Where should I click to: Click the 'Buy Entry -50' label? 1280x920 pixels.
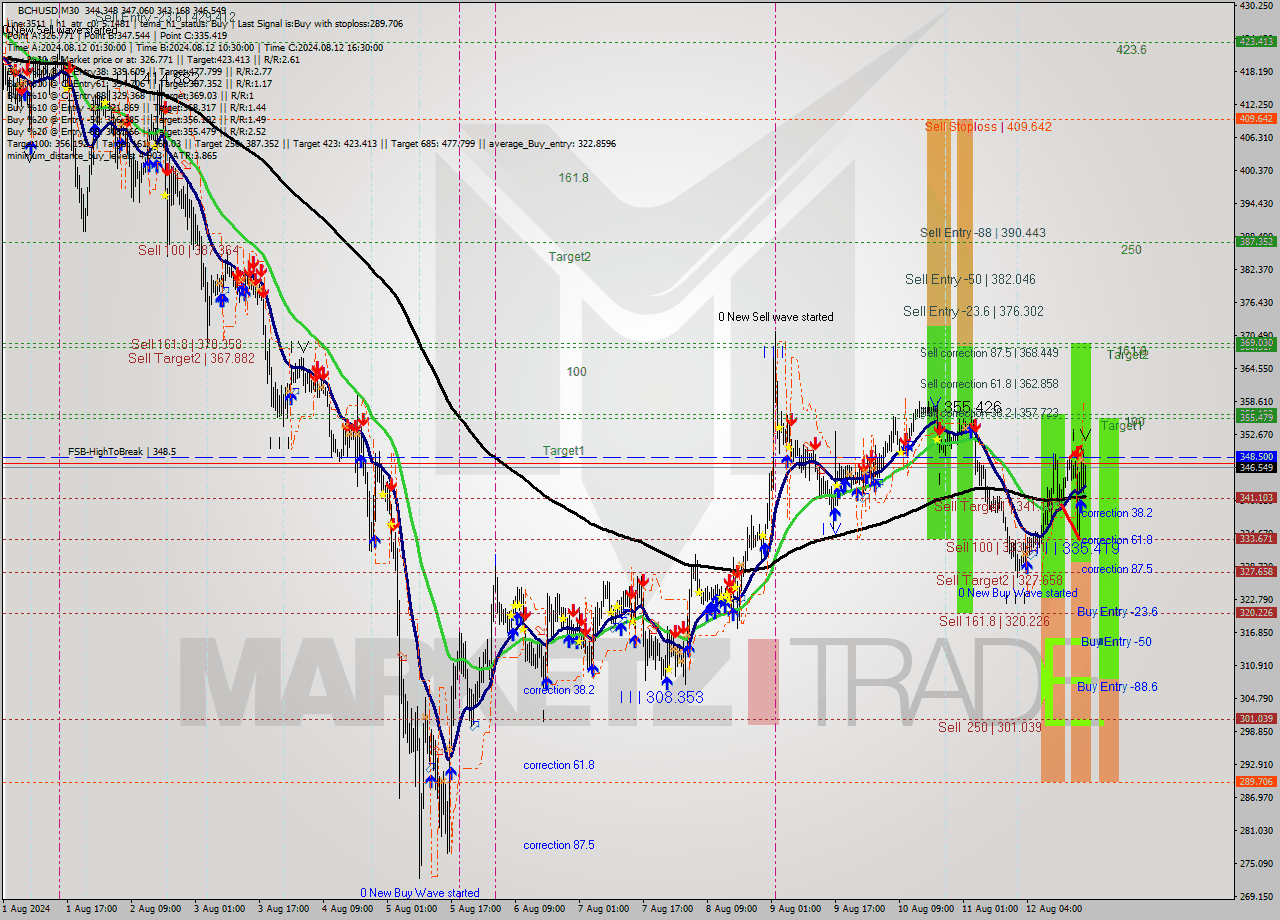tap(1116, 642)
